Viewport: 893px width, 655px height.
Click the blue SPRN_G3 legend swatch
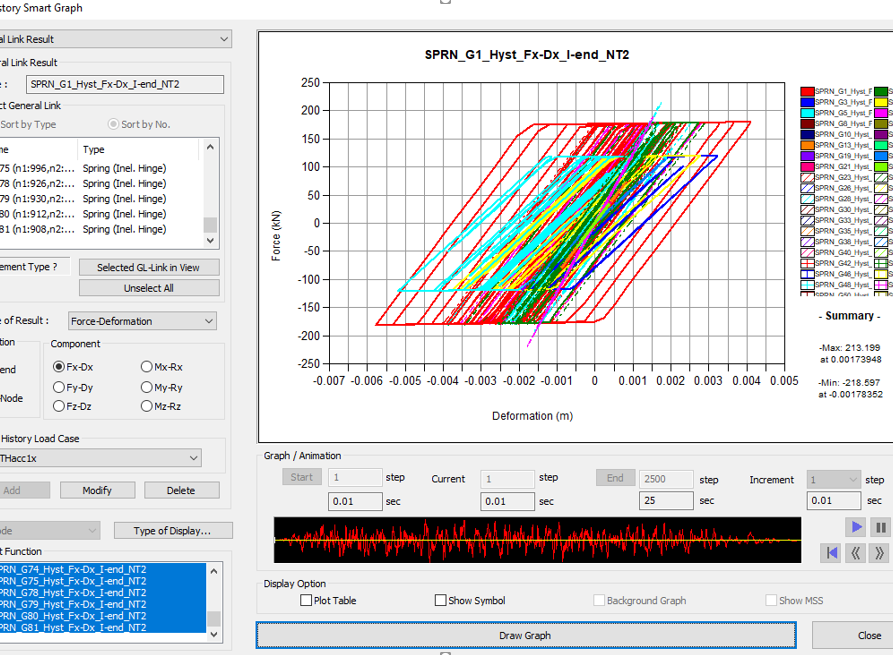(807, 102)
